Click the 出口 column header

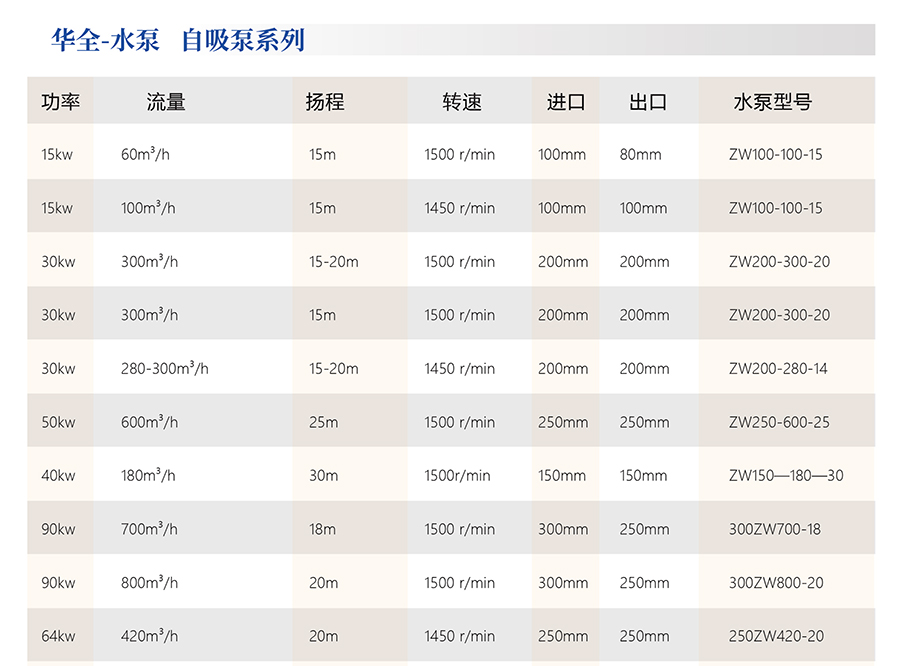pyautogui.click(x=647, y=102)
